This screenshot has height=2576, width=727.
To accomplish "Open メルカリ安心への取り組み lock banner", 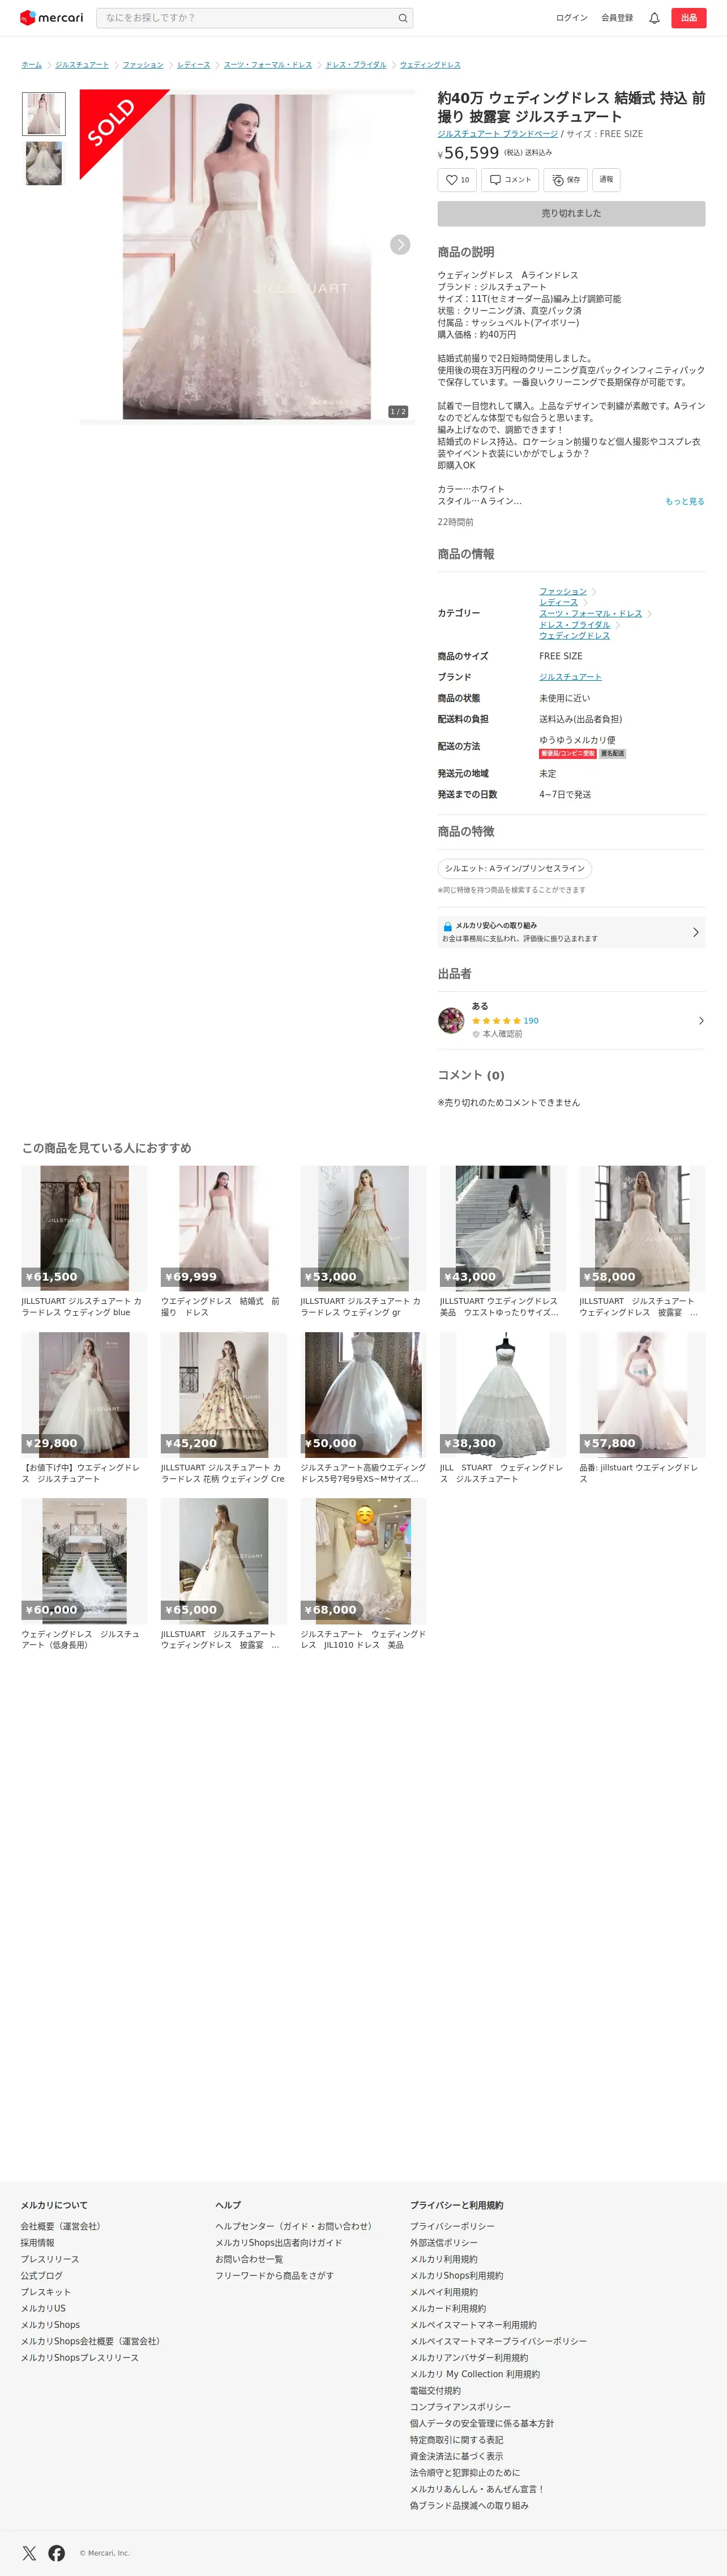I will pyautogui.click(x=571, y=932).
